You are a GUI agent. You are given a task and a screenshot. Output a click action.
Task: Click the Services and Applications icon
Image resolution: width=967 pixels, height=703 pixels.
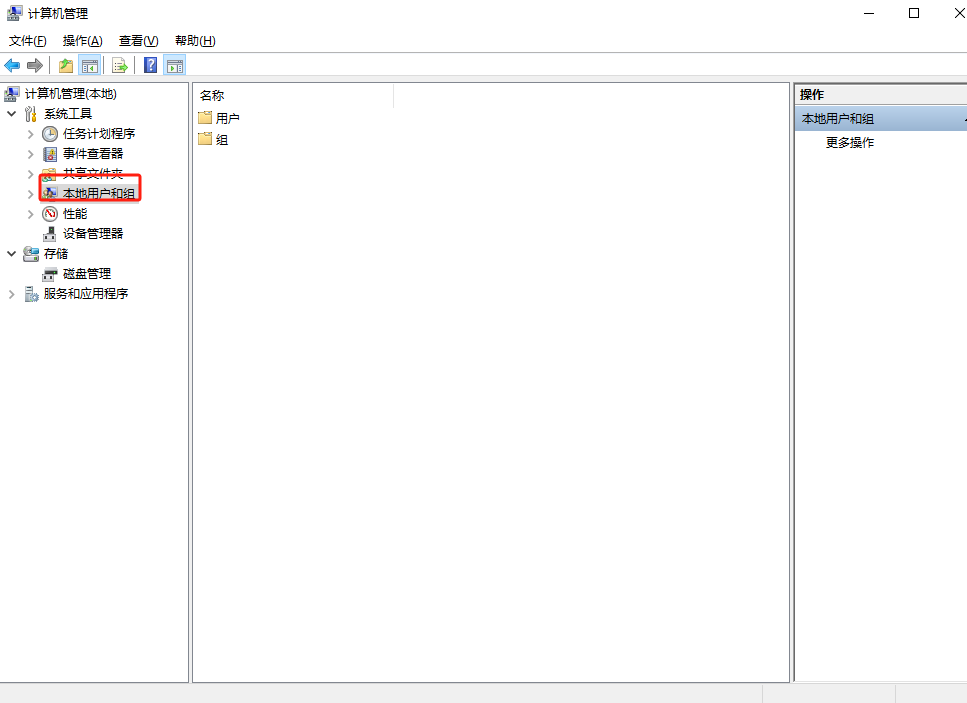point(31,294)
